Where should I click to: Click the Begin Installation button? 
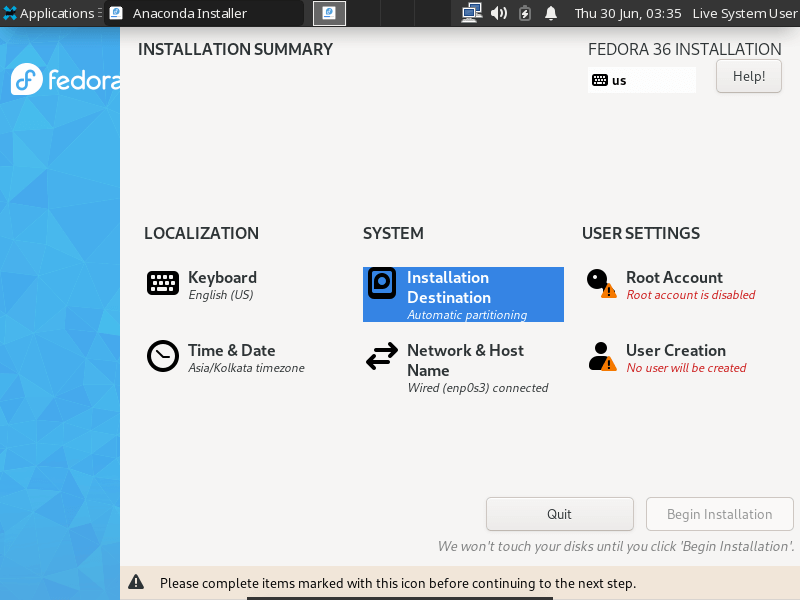pos(719,514)
